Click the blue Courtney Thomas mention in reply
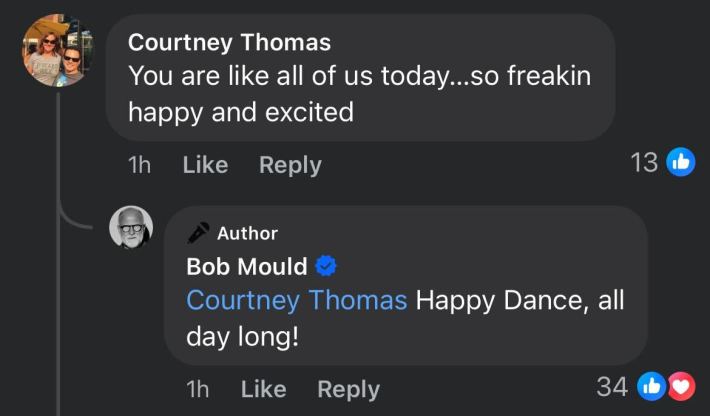Image resolution: width=710 pixels, height=416 pixels. point(297,300)
